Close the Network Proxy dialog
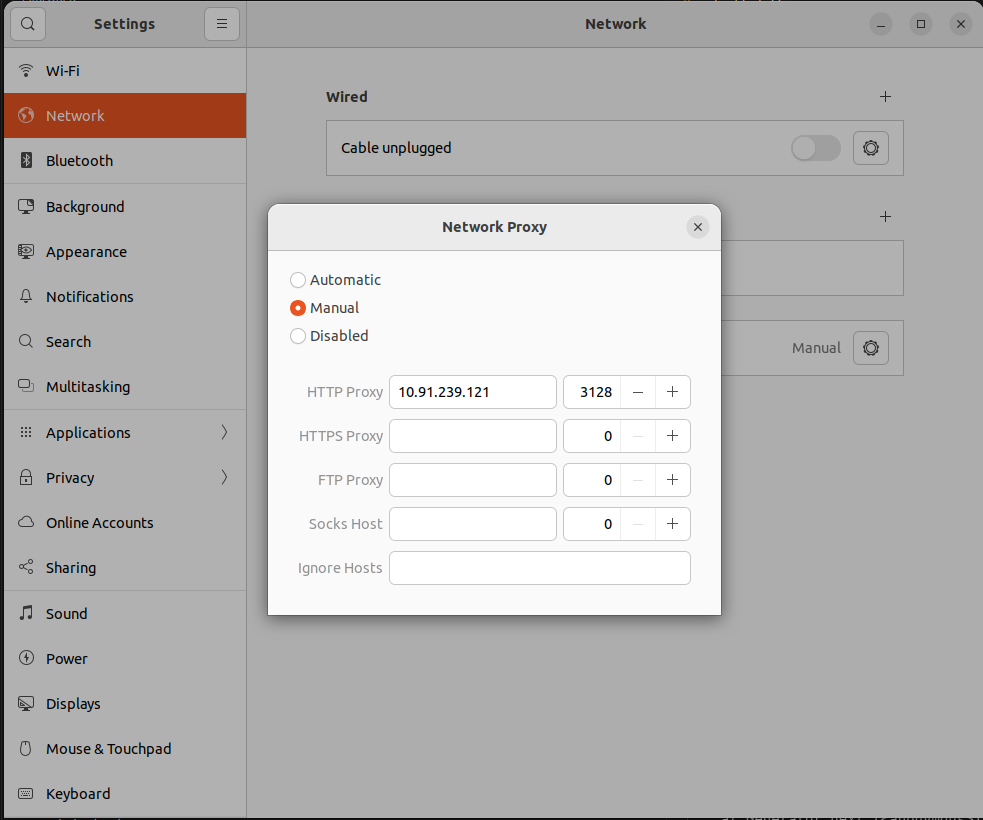983x820 pixels. pos(698,227)
